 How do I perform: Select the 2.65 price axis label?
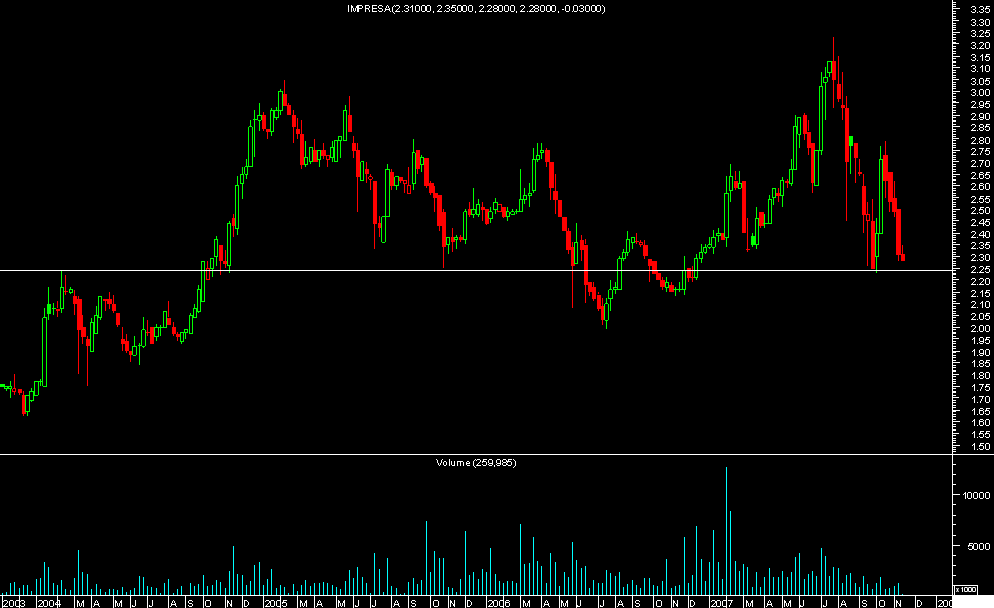point(980,176)
